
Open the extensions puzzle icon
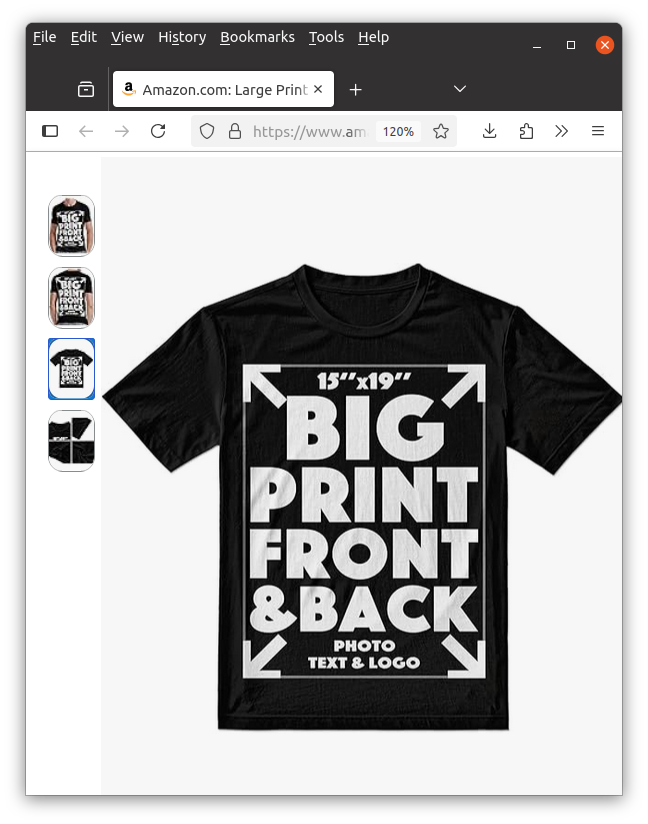point(526,131)
